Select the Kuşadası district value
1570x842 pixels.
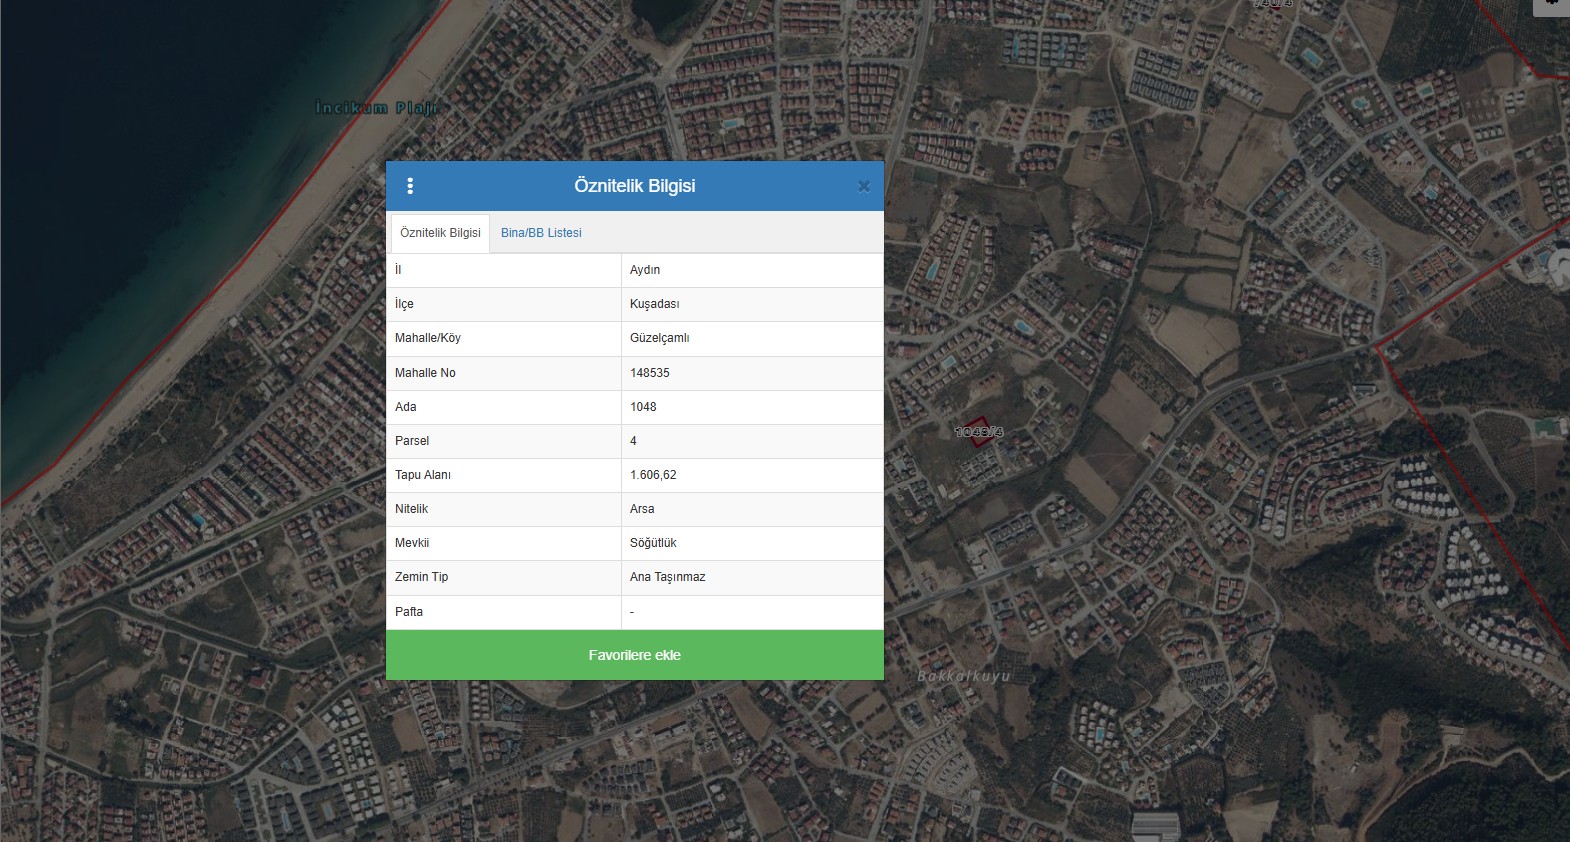tap(654, 304)
